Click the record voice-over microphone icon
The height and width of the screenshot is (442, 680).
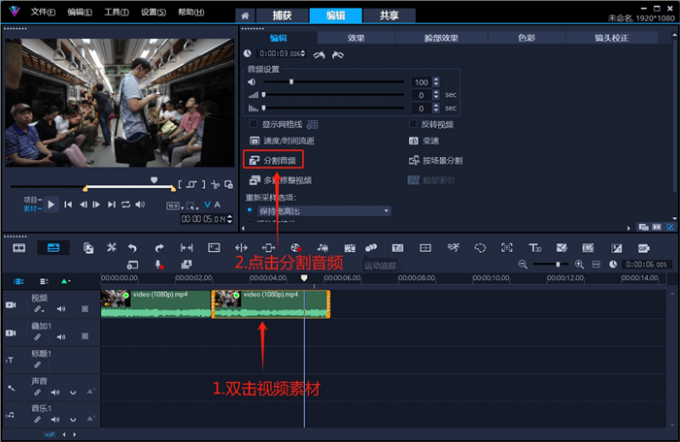tap(159, 264)
